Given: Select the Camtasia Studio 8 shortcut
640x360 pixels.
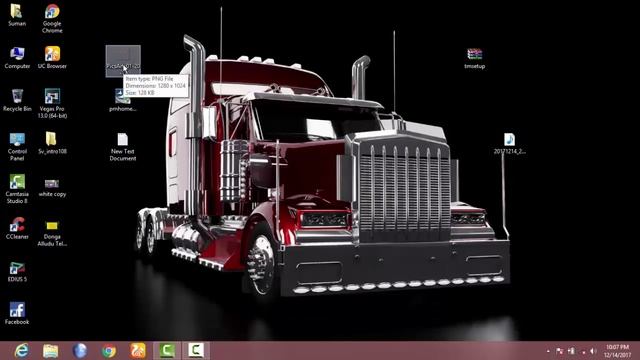Looking at the screenshot, I should point(17,189).
